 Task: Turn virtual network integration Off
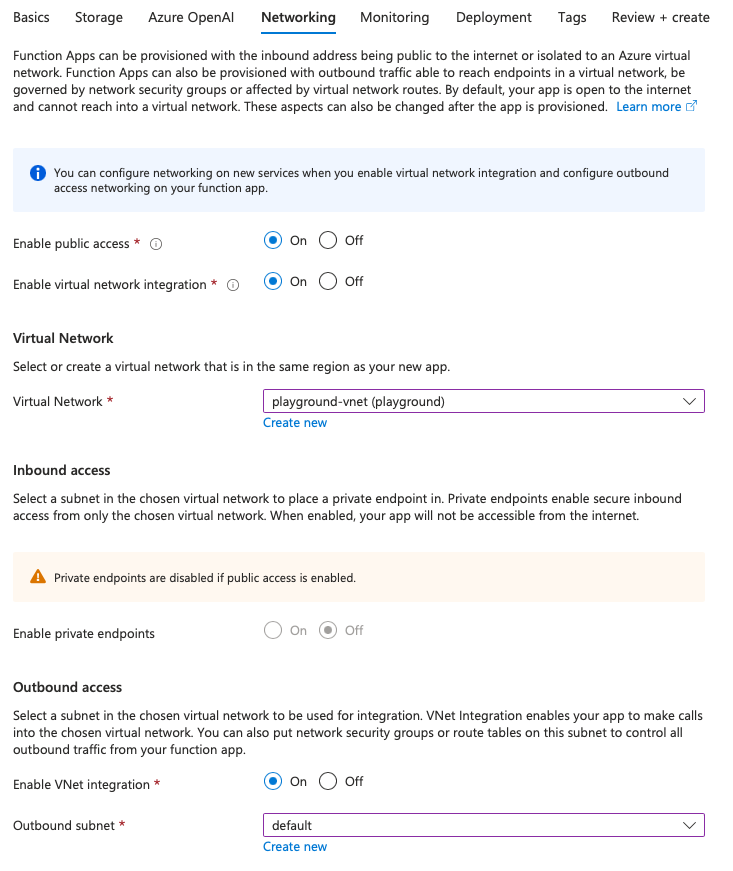[328, 282]
